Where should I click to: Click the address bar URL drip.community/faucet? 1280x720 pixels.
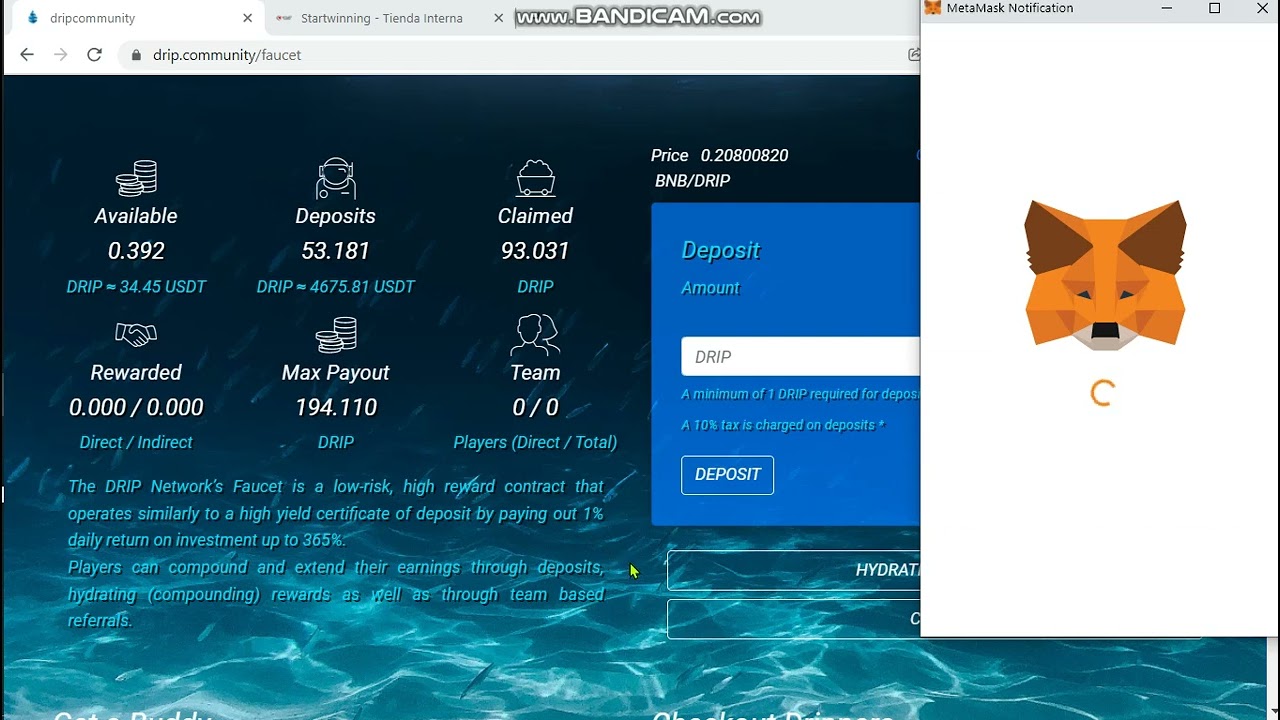point(227,55)
